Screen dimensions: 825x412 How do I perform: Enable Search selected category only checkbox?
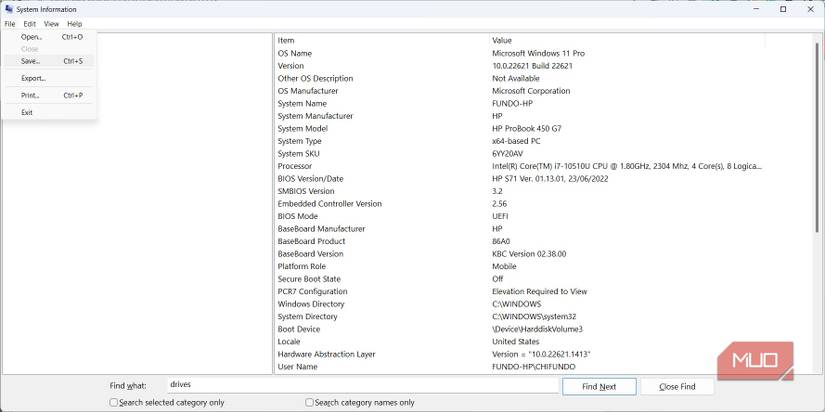pos(114,403)
